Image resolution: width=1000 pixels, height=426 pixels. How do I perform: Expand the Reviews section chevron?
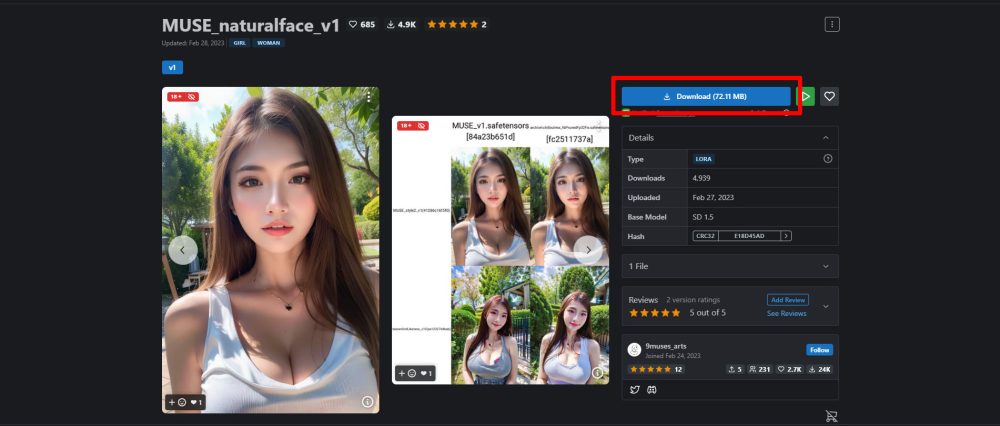point(825,306)
